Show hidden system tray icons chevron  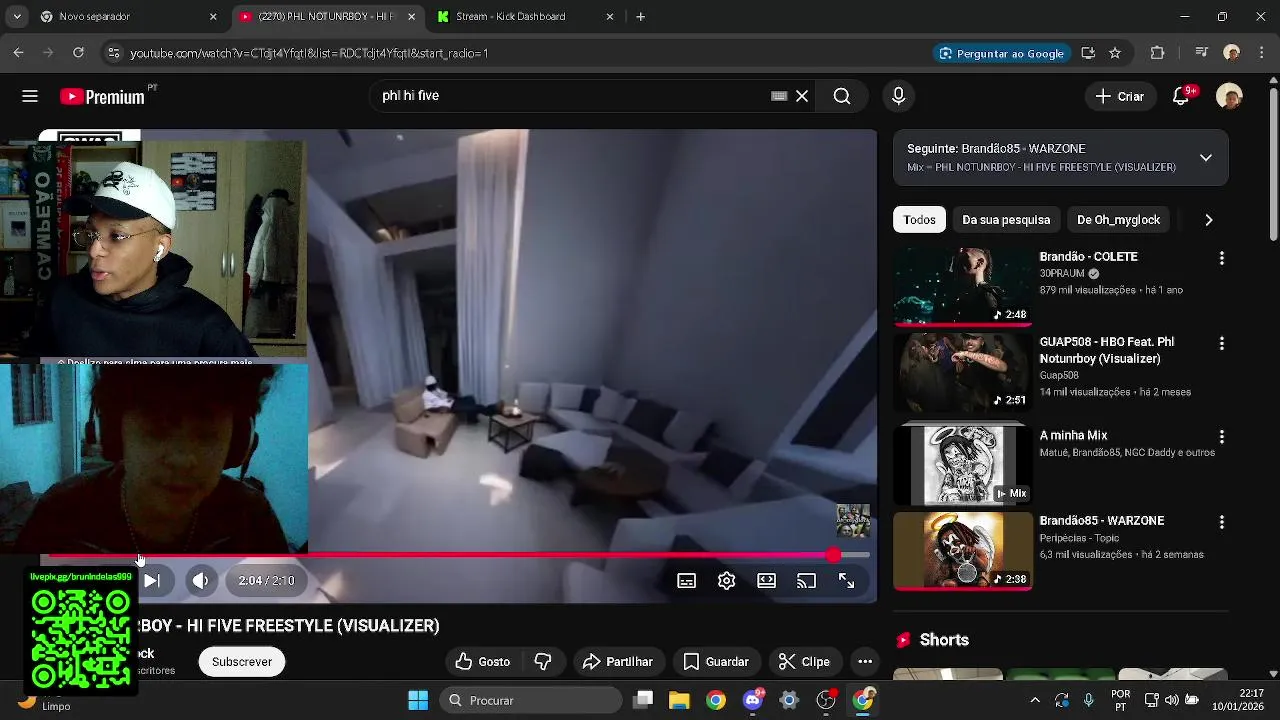1035,700
